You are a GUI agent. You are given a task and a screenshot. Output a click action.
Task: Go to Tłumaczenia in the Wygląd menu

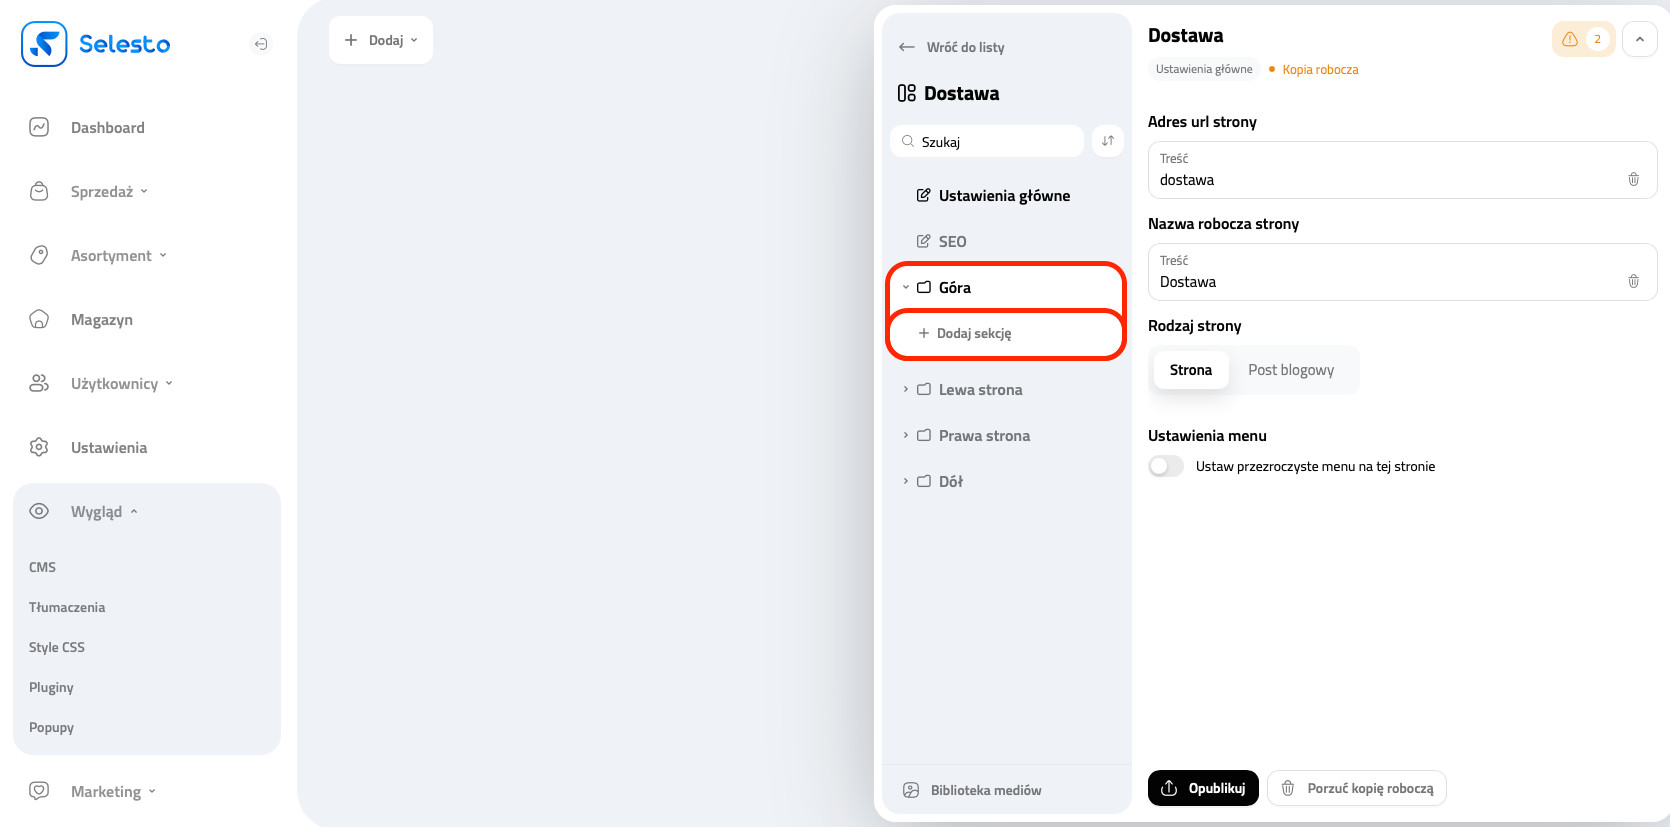click(67, 607)
